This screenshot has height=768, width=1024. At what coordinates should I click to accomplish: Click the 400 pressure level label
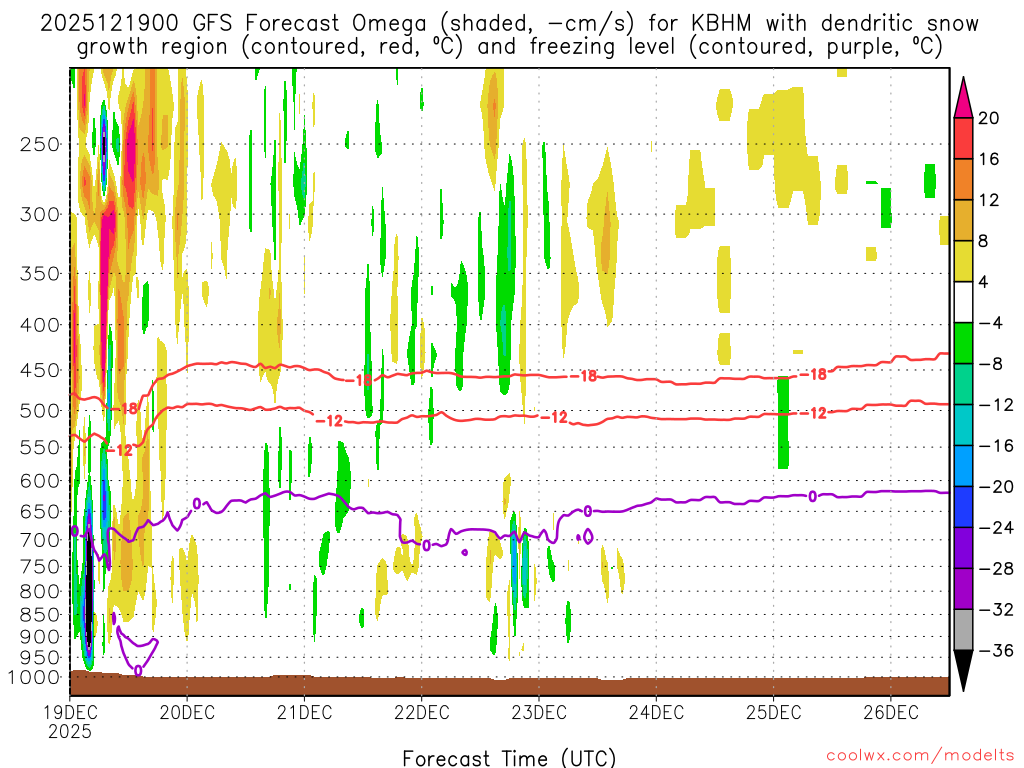click(x=40, y=325)
